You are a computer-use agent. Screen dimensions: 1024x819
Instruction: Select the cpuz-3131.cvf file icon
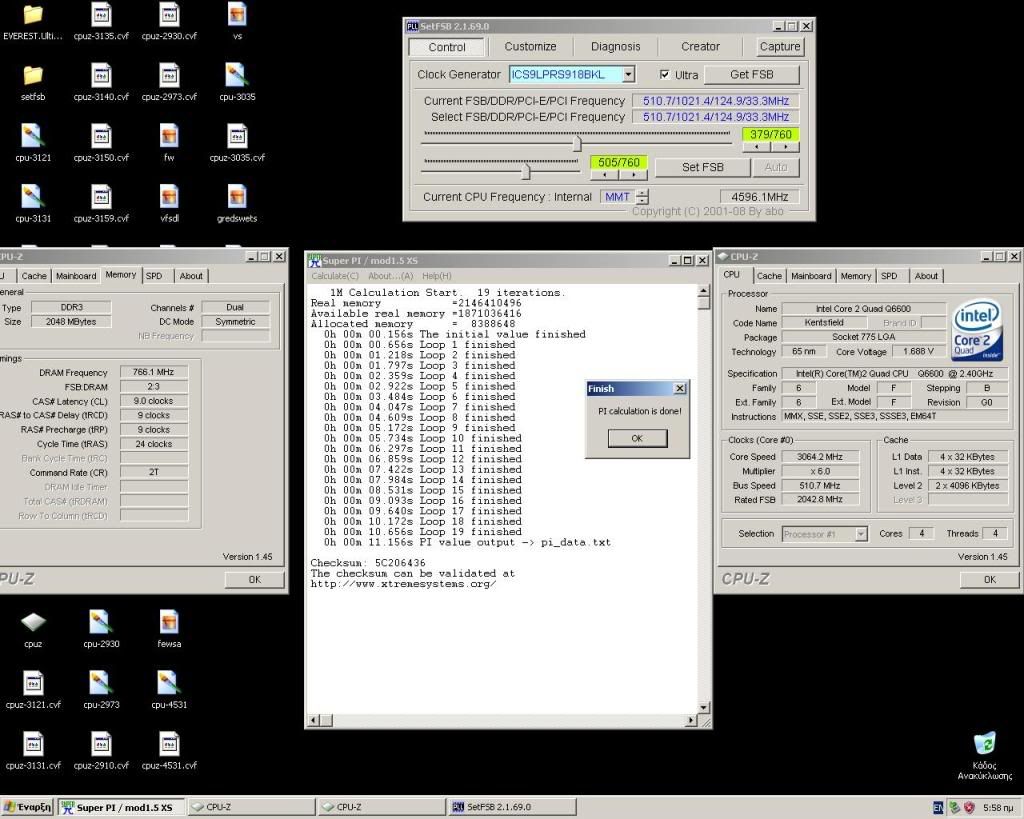coord(33,744)
